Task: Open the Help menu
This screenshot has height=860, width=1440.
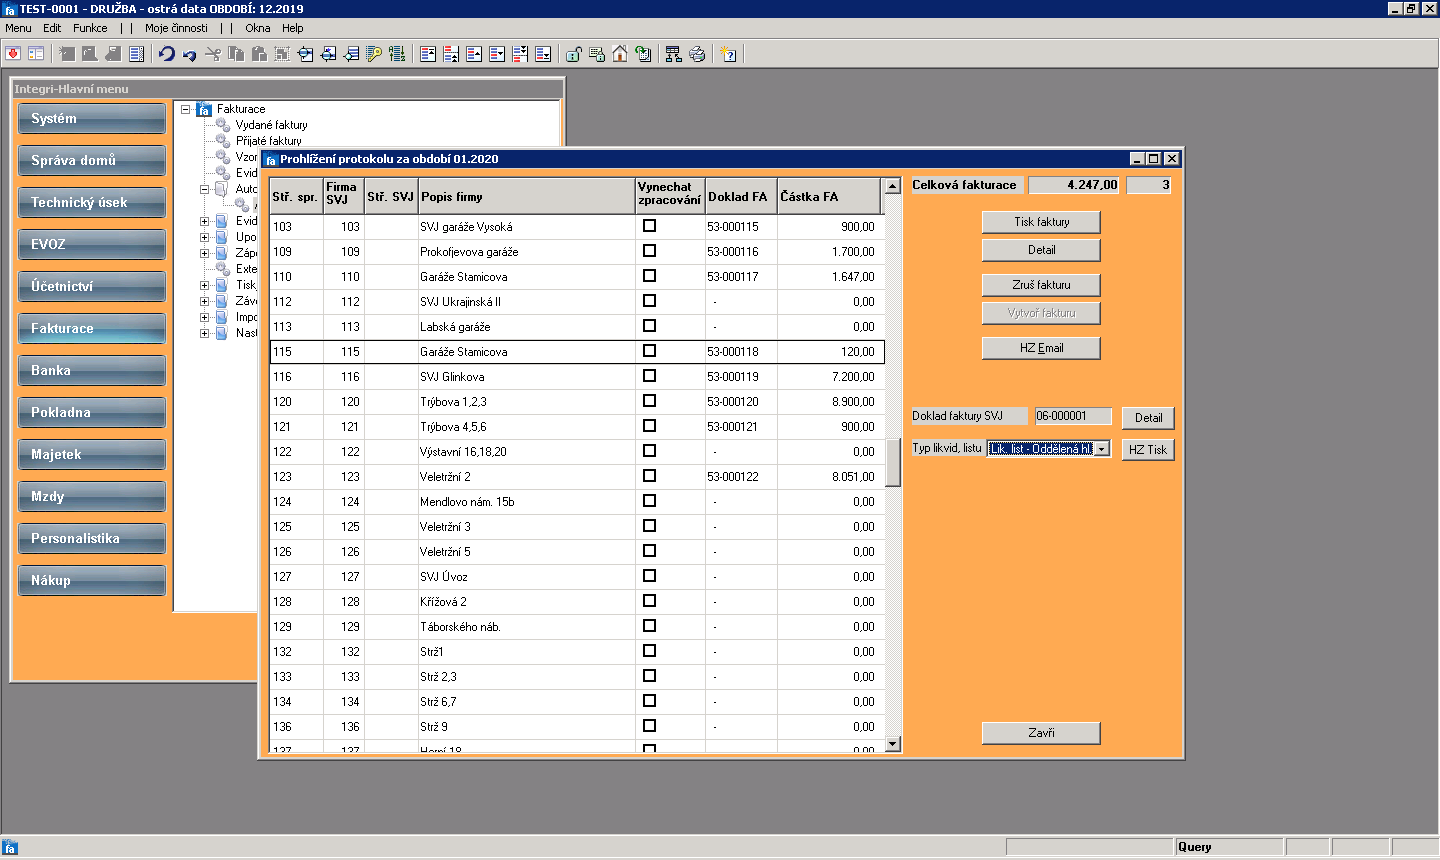Action: point(293,28)
